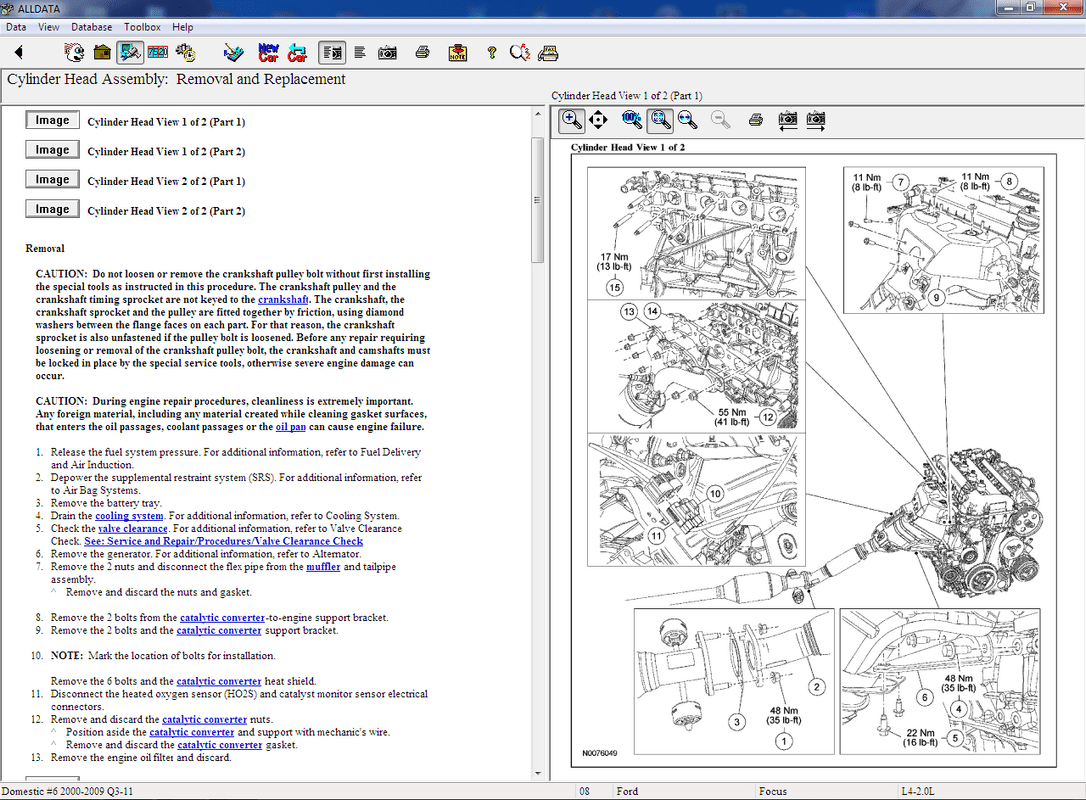Open Valve Clearance Check procedure link

(224, 542)
